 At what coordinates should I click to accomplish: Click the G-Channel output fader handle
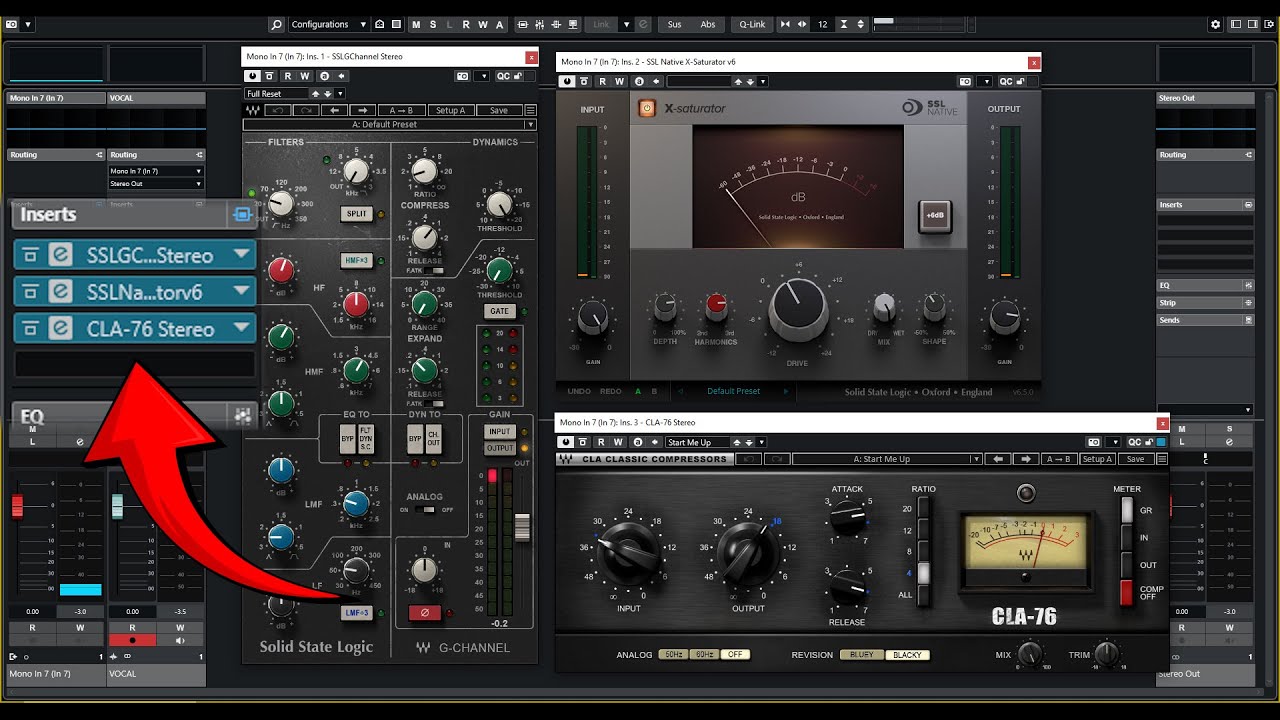(522, 528)
